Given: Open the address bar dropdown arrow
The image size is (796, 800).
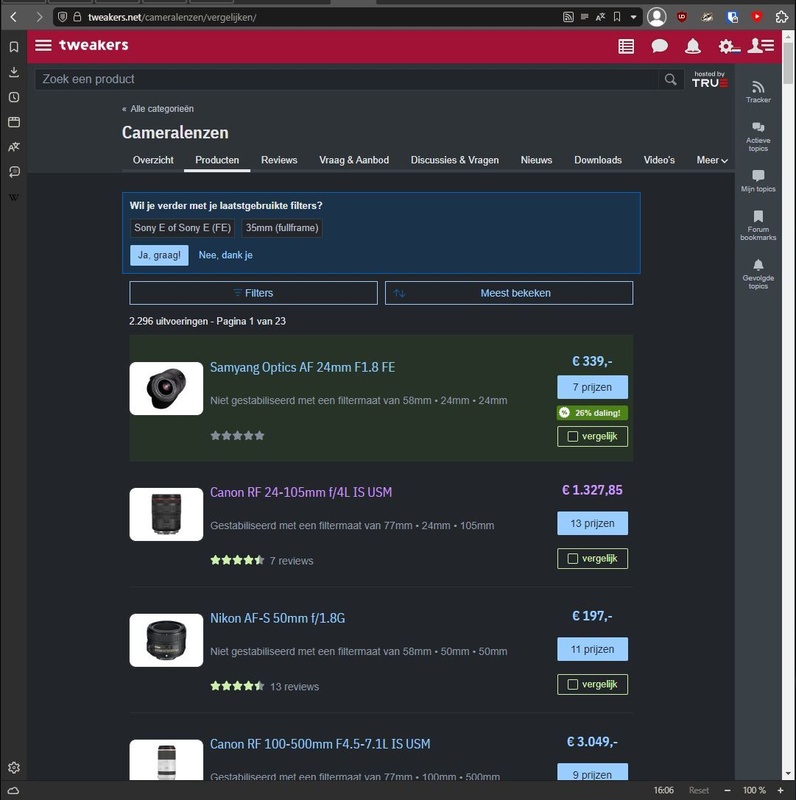Looking at the screenshot, I should click(633, 17).
